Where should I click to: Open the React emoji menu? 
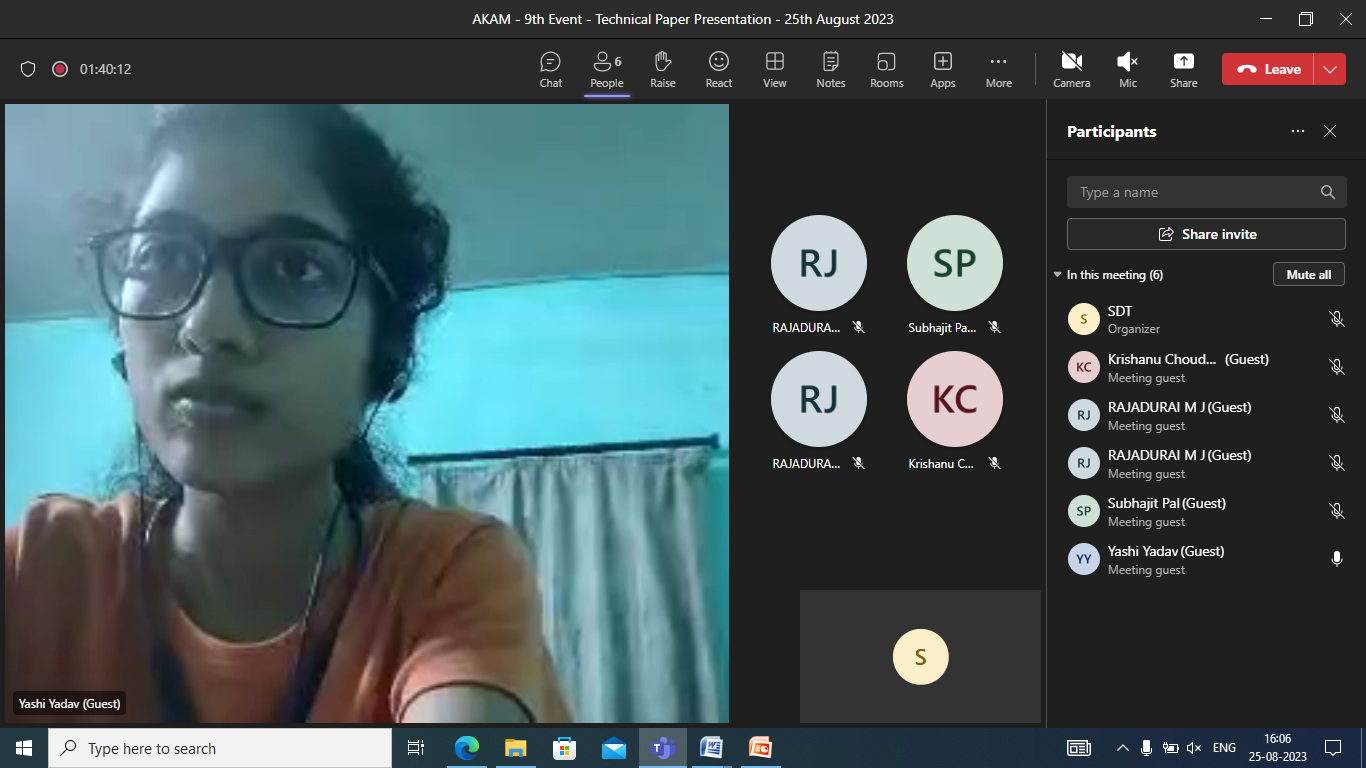[x=718, y=69]
